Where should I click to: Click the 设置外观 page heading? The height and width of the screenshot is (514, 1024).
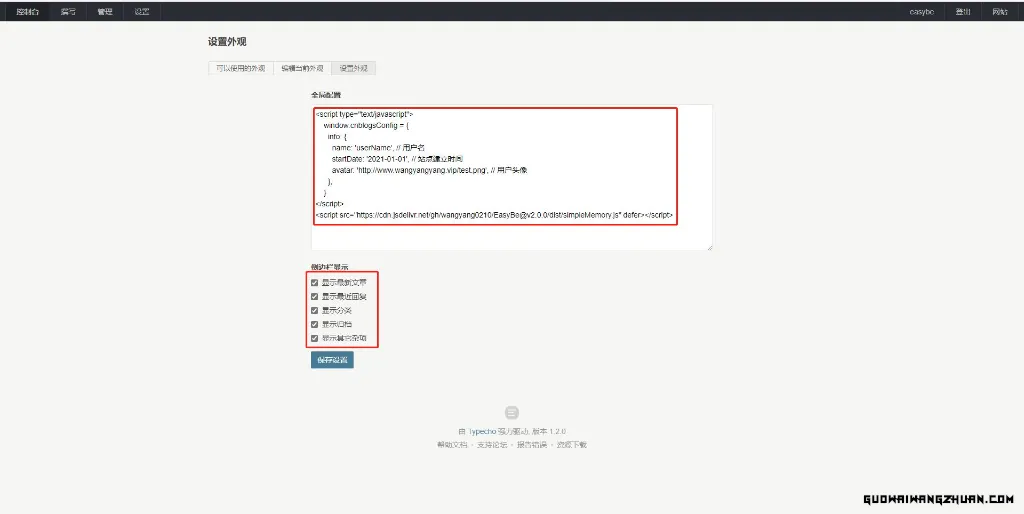click(x=227, y=42)
